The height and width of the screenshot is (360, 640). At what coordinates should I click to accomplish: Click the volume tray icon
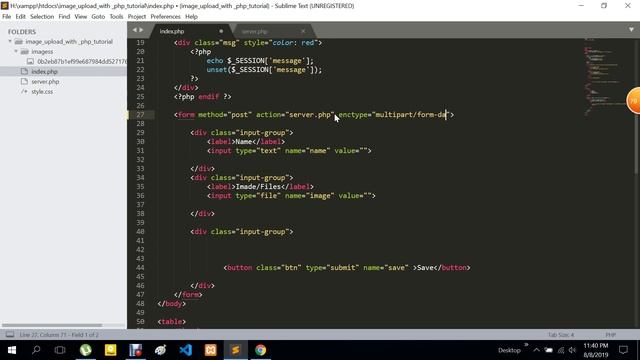(572, 350)
